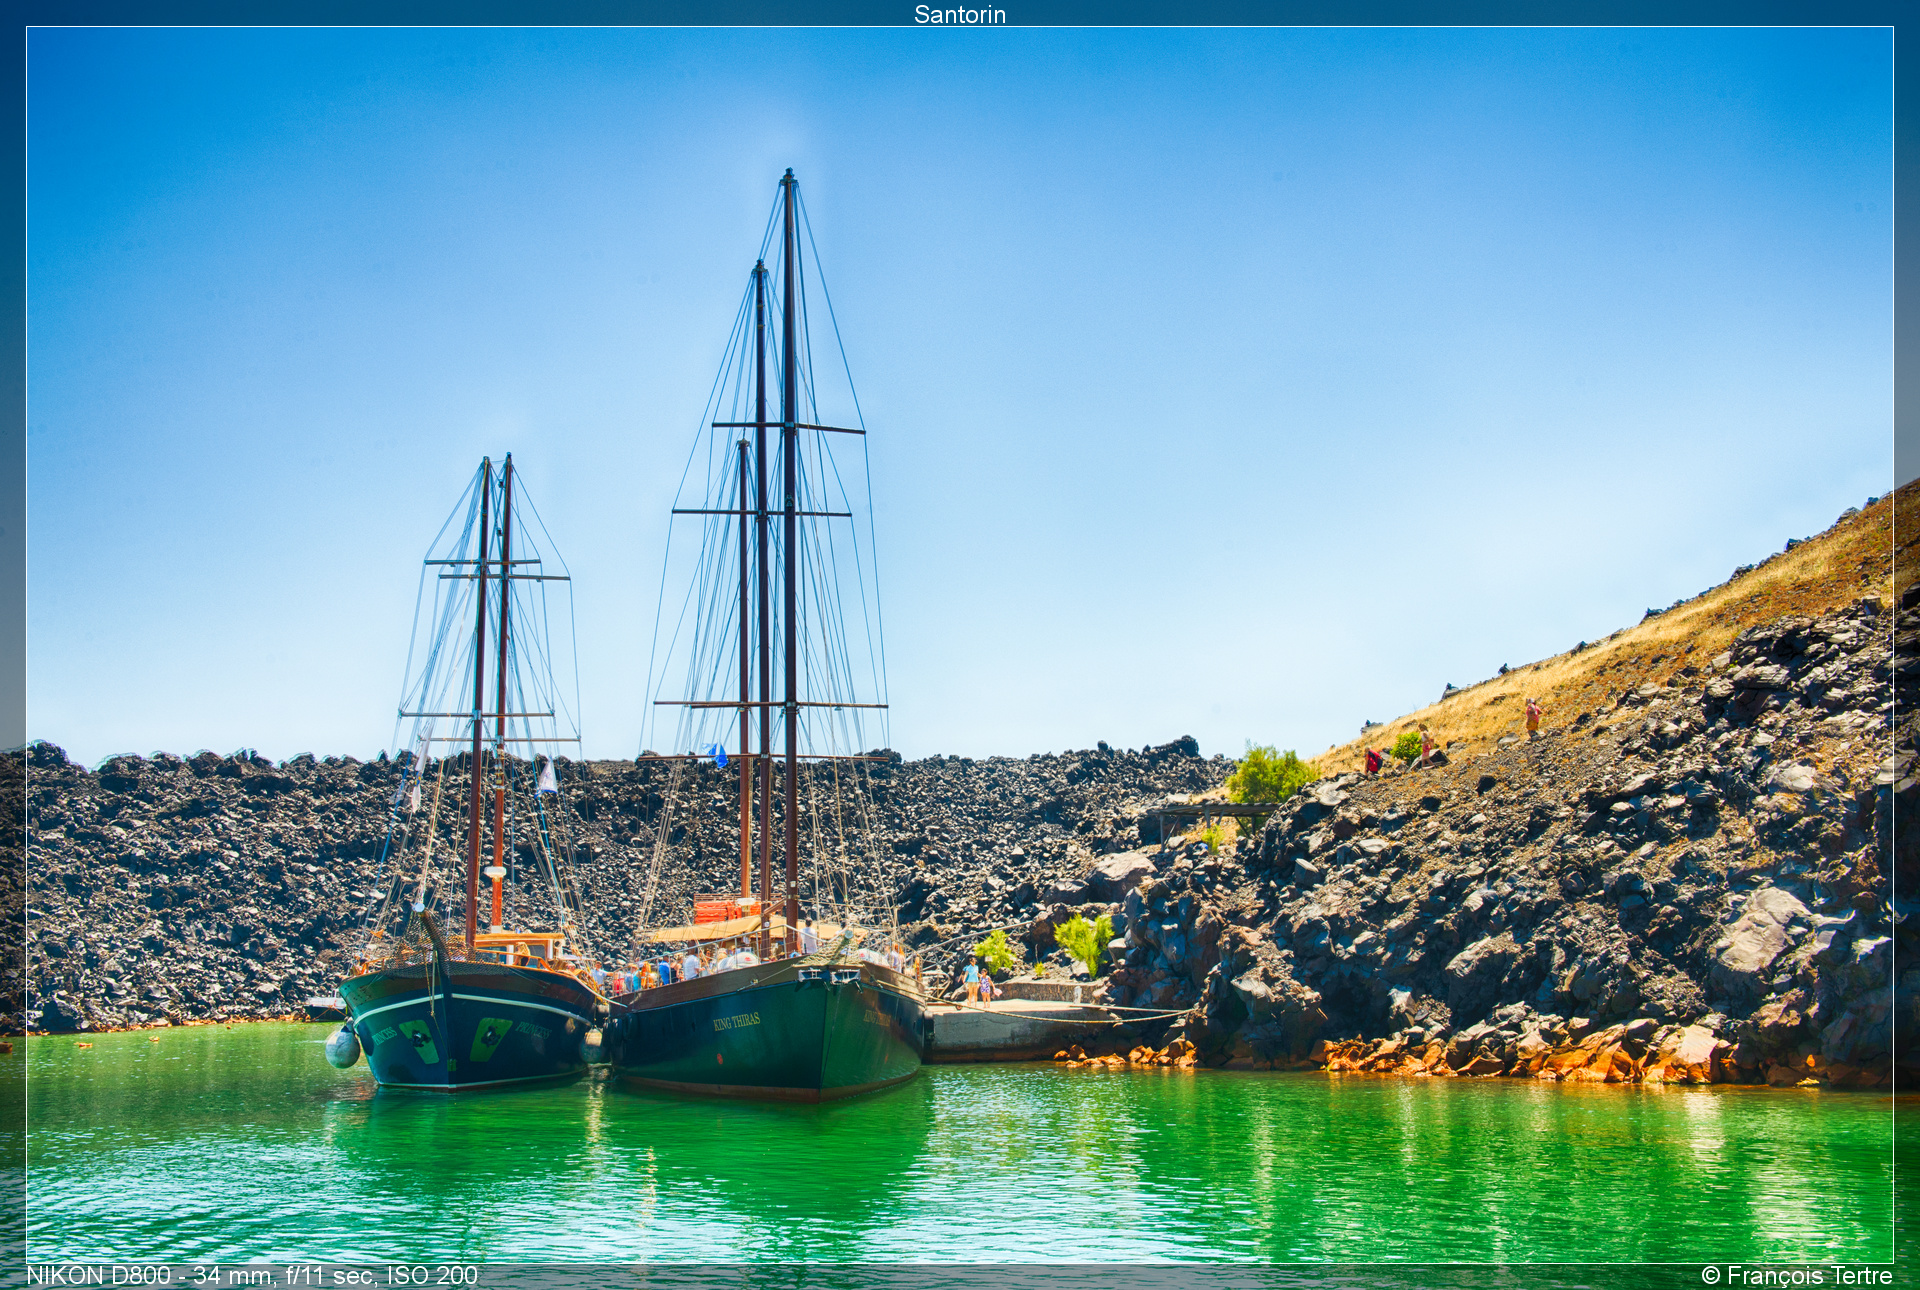Click the 'NIKON D800 - 34 mm, f/11 sec, ISO 200' caption
1920x1290 pixels.
click(x=252, y=1276)
